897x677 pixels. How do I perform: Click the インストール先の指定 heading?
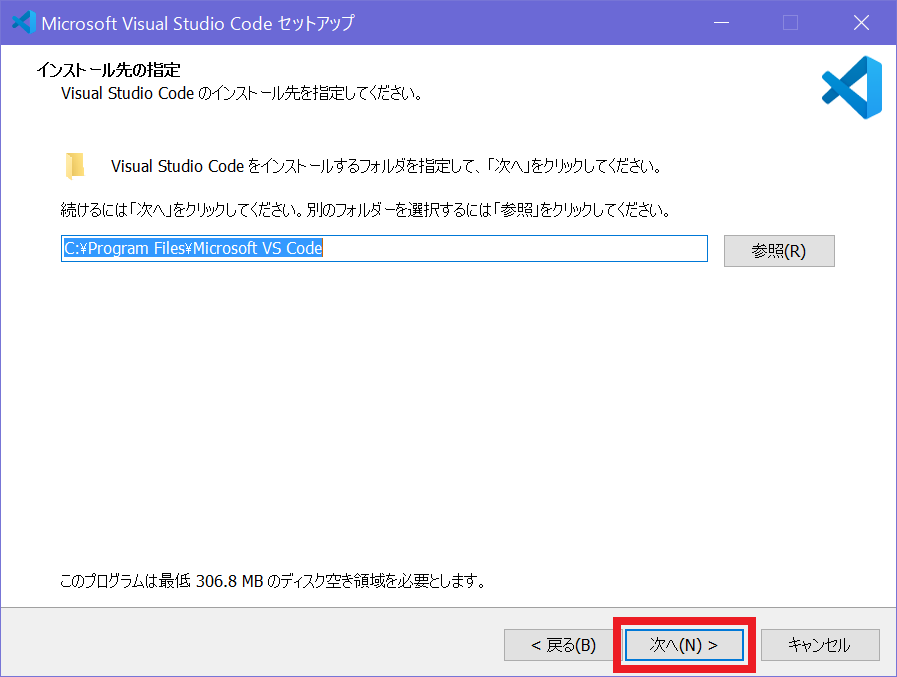coord(108,71)
